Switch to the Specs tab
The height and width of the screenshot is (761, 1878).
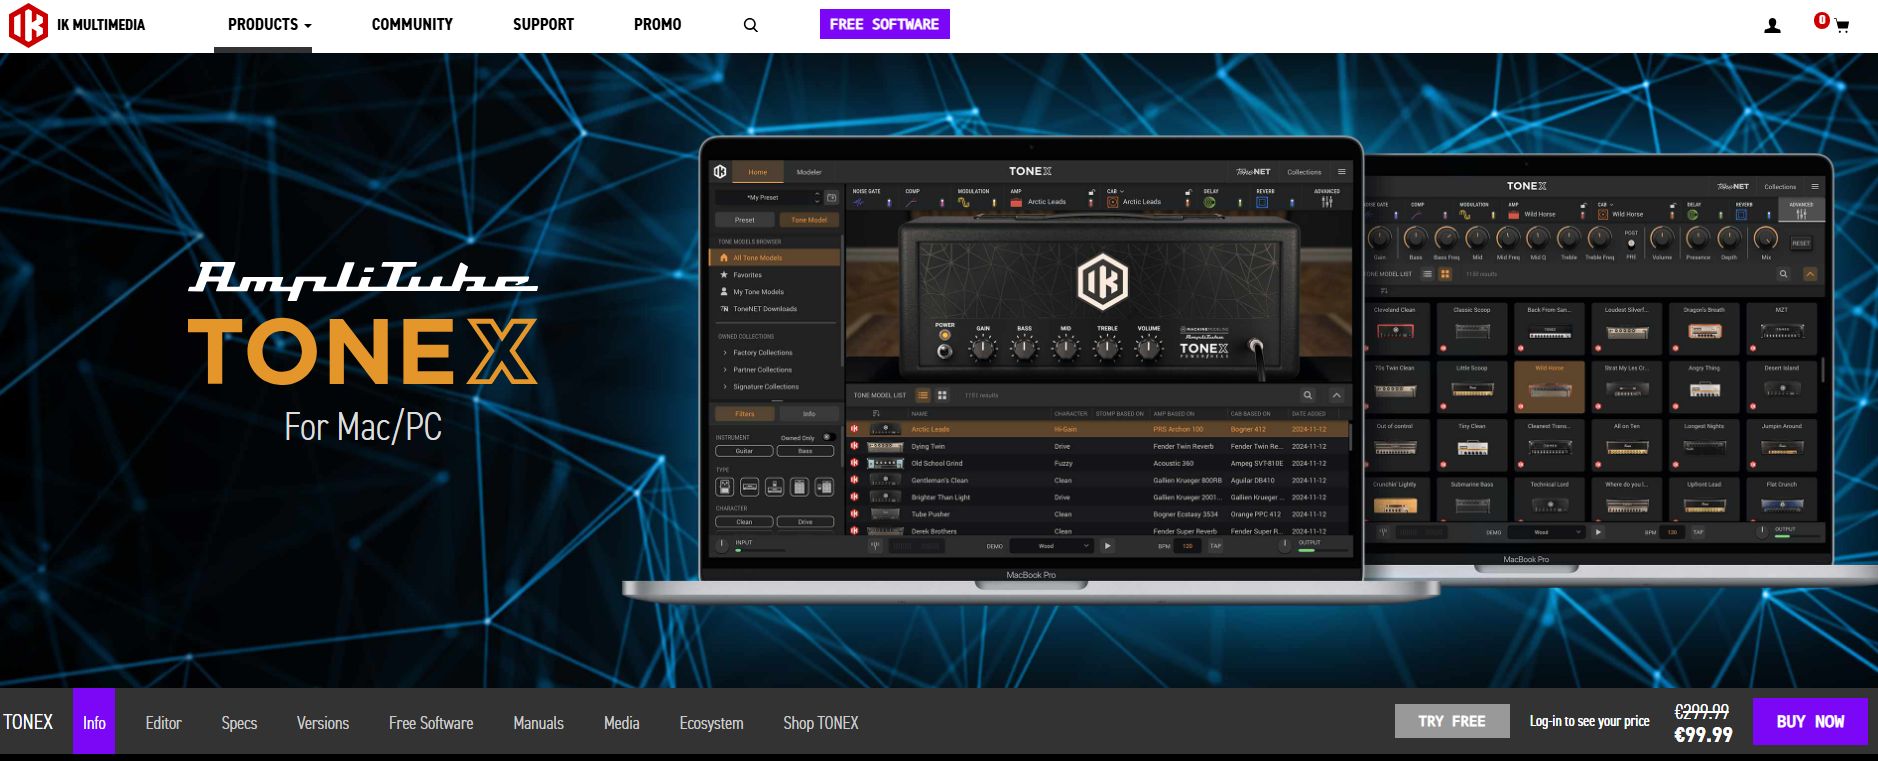(239, 723)
